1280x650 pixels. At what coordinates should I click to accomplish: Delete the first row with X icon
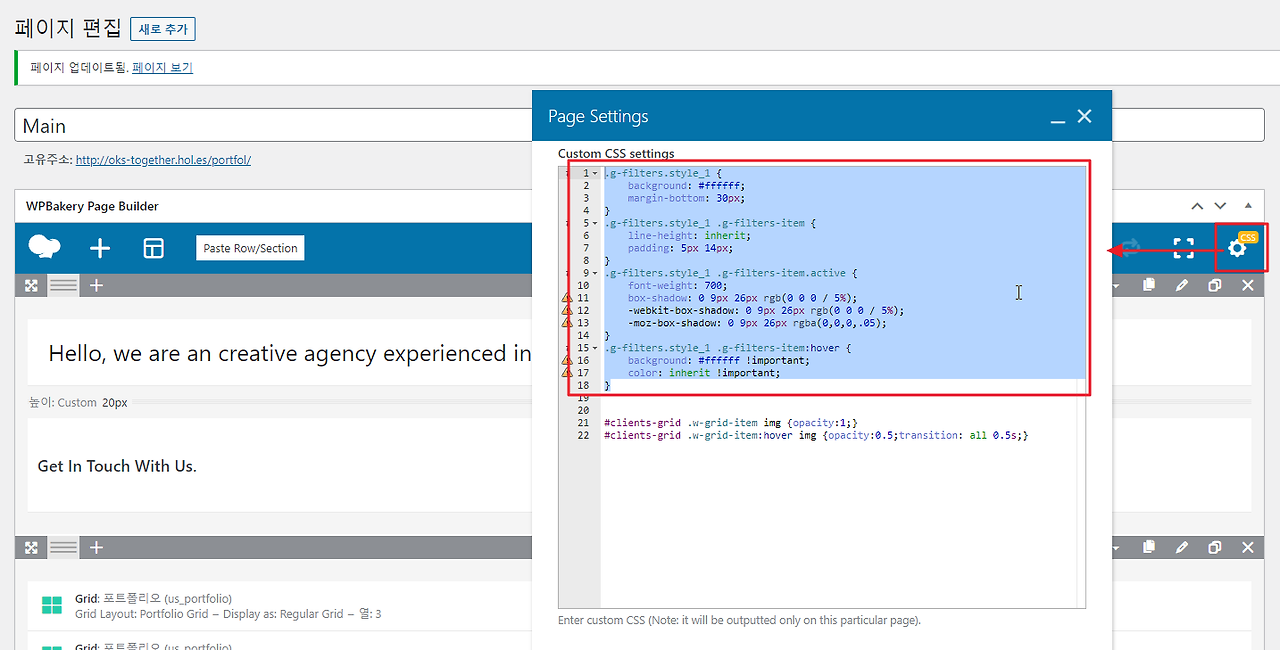point(1248,285)
